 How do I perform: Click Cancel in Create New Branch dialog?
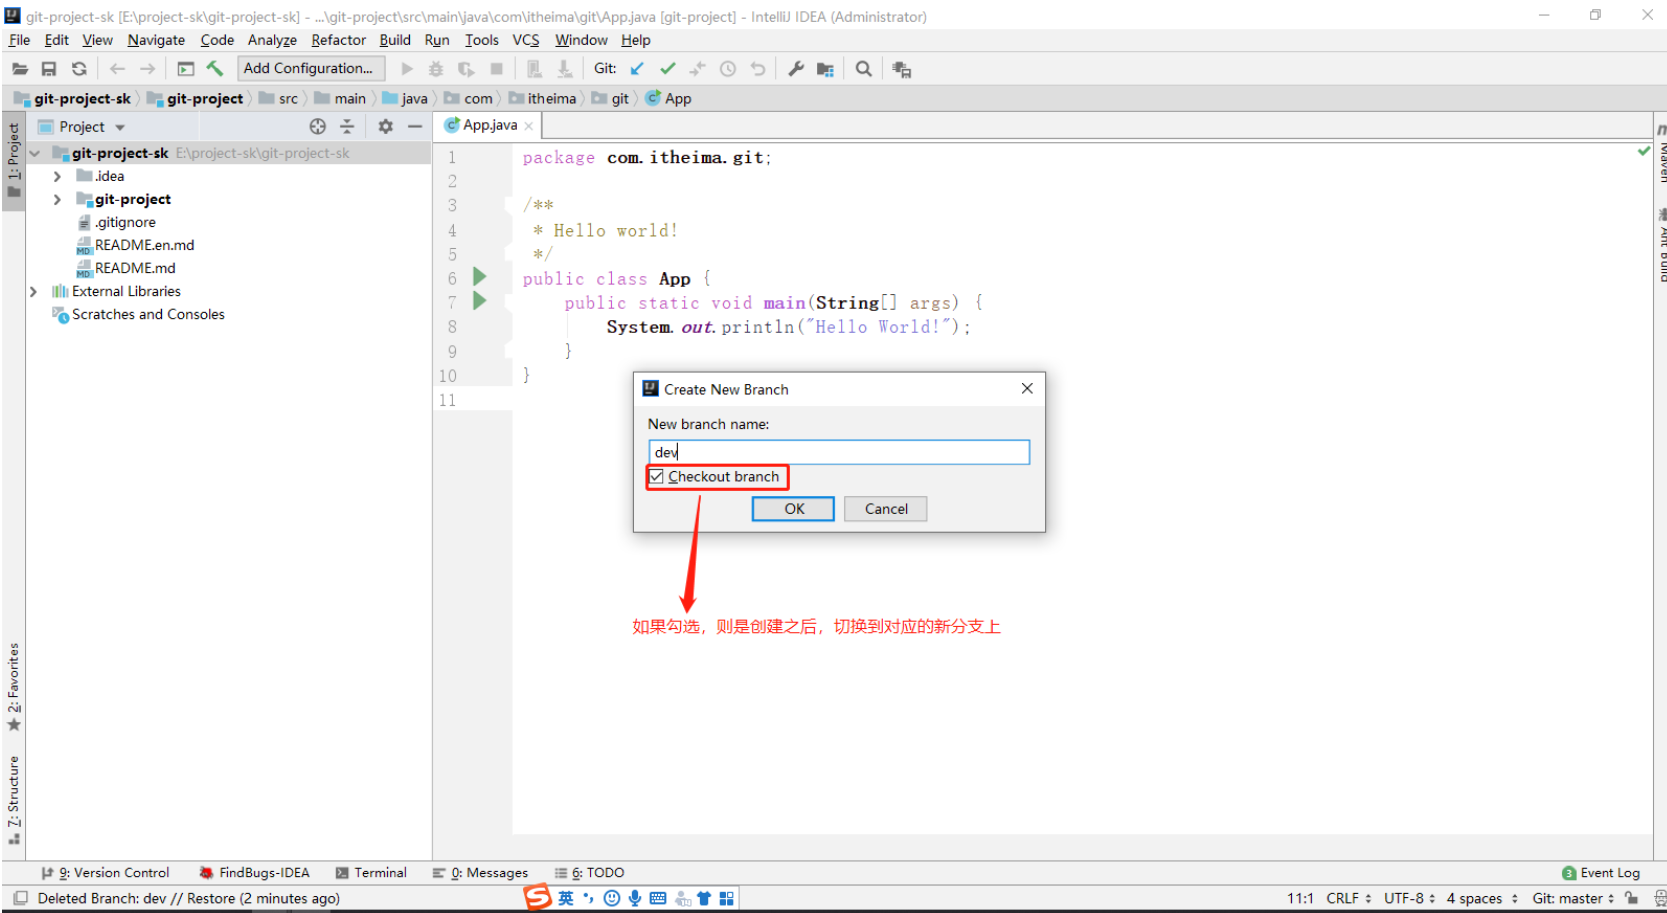(x=885, y=509)
